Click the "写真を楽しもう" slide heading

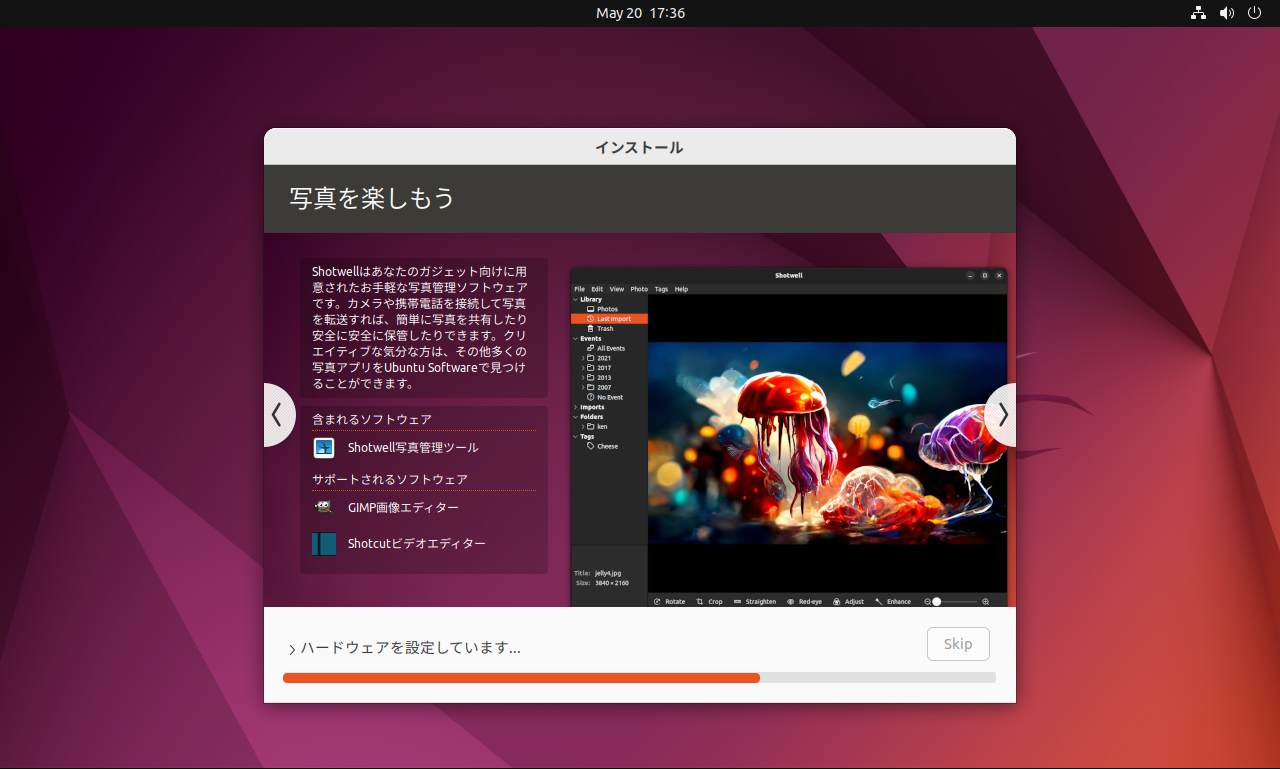(x=372, y=198)
